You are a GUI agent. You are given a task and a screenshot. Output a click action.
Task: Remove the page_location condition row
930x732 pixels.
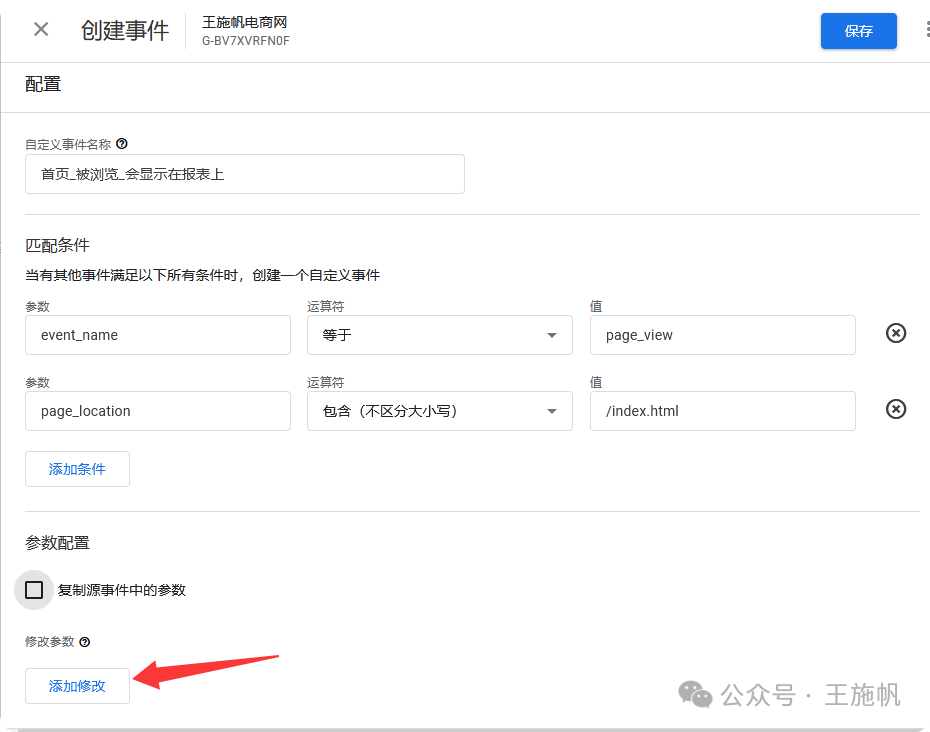(x=896, y=409)
